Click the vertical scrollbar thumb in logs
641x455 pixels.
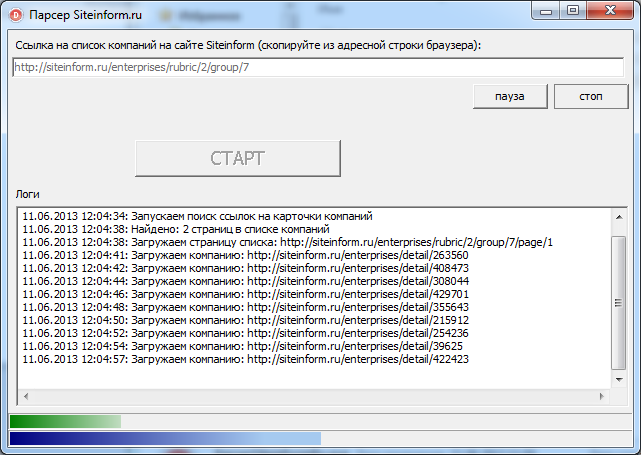click(619, 303)
